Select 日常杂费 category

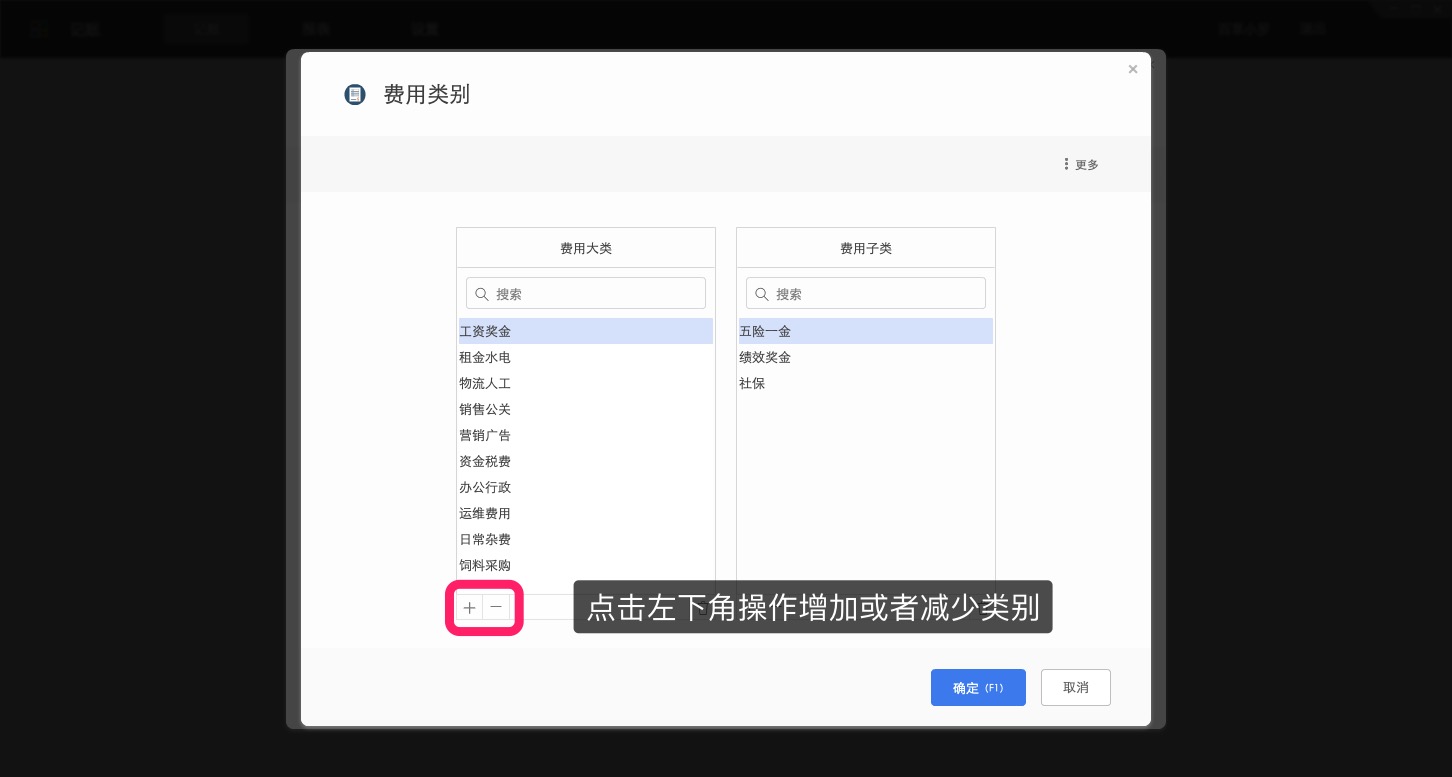point(586,539)
